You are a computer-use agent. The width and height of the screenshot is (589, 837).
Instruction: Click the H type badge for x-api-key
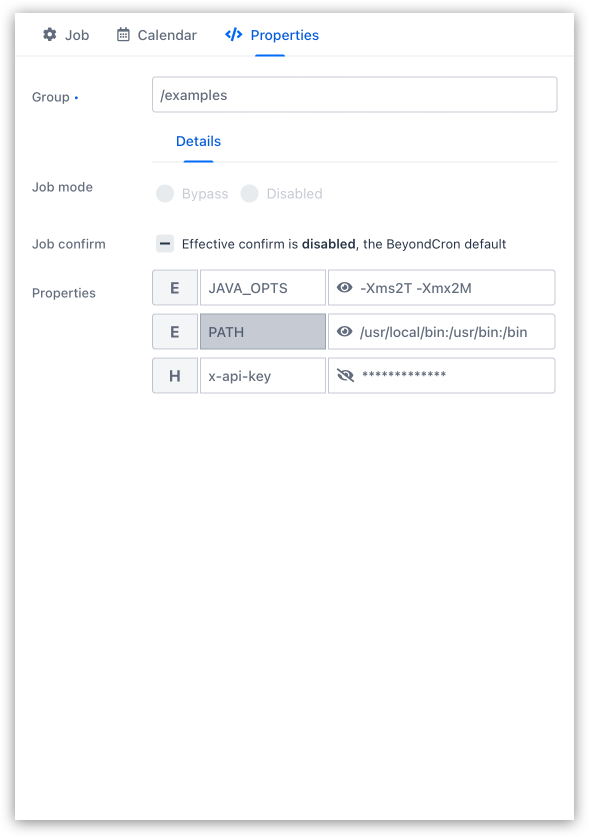coord(175,376)
